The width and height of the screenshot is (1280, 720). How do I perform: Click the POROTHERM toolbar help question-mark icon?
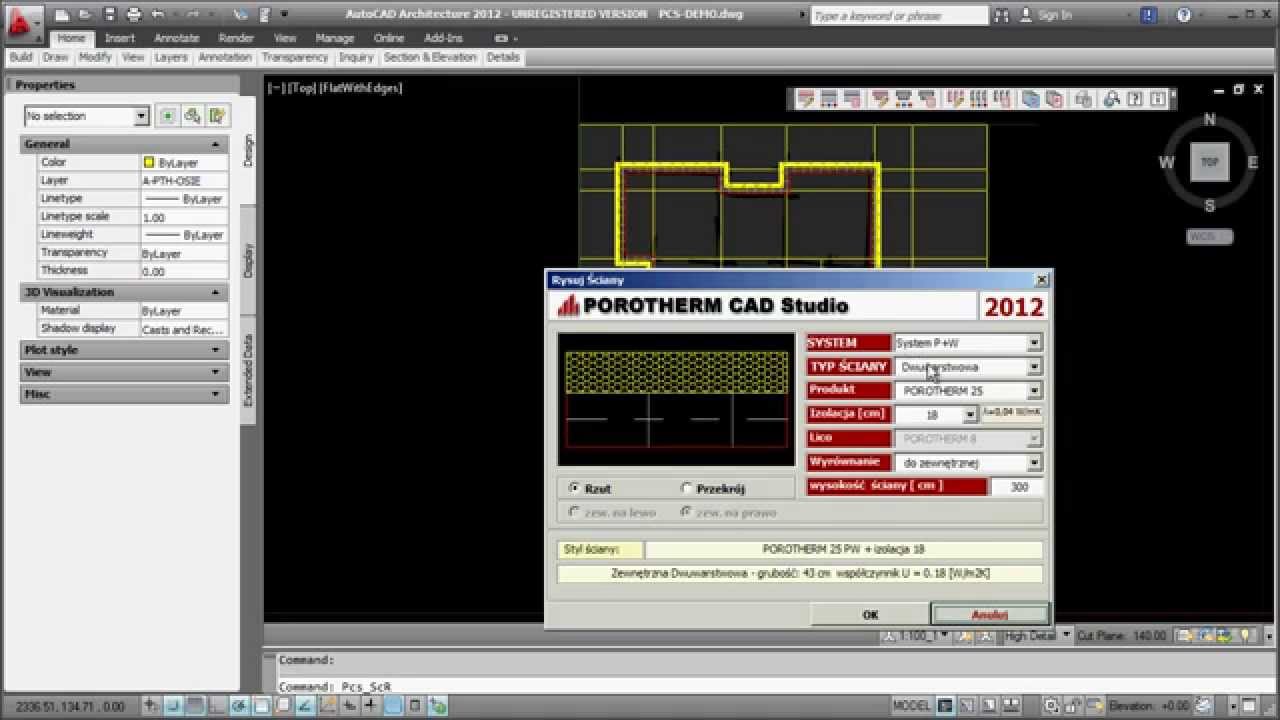pyautogui.click(x=1134, y=99)
